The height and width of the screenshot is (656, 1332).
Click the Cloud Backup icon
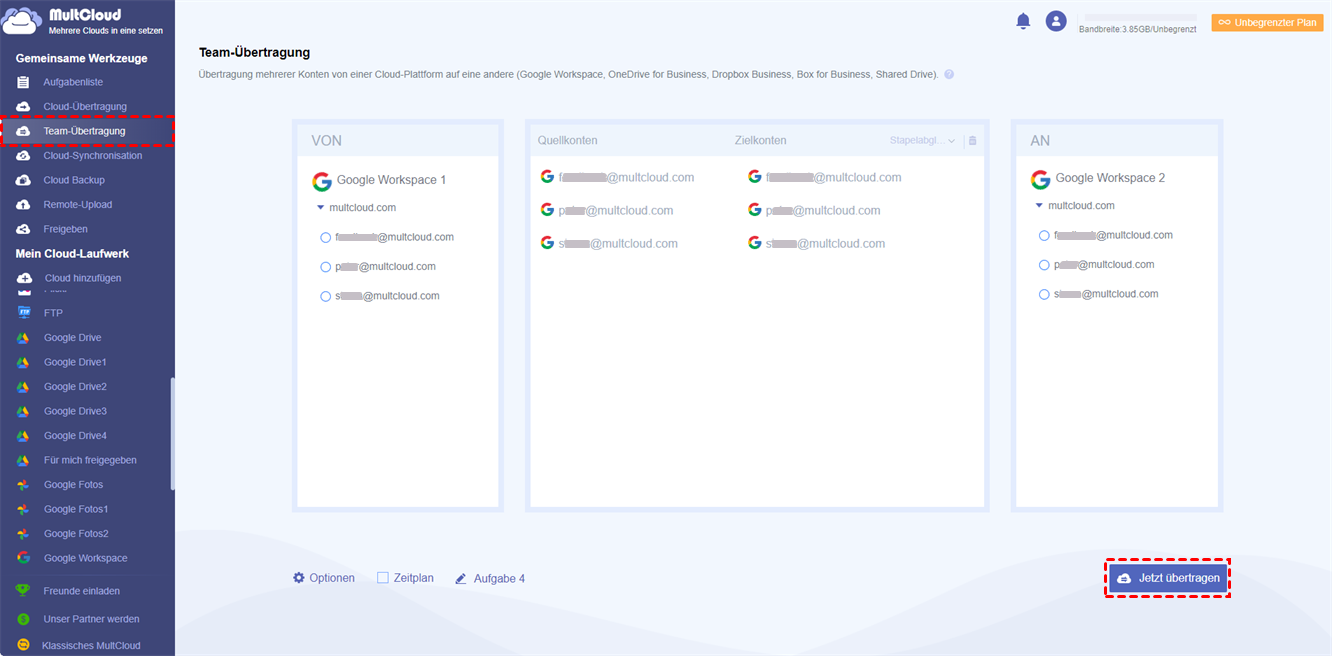[x=23, y=180]
